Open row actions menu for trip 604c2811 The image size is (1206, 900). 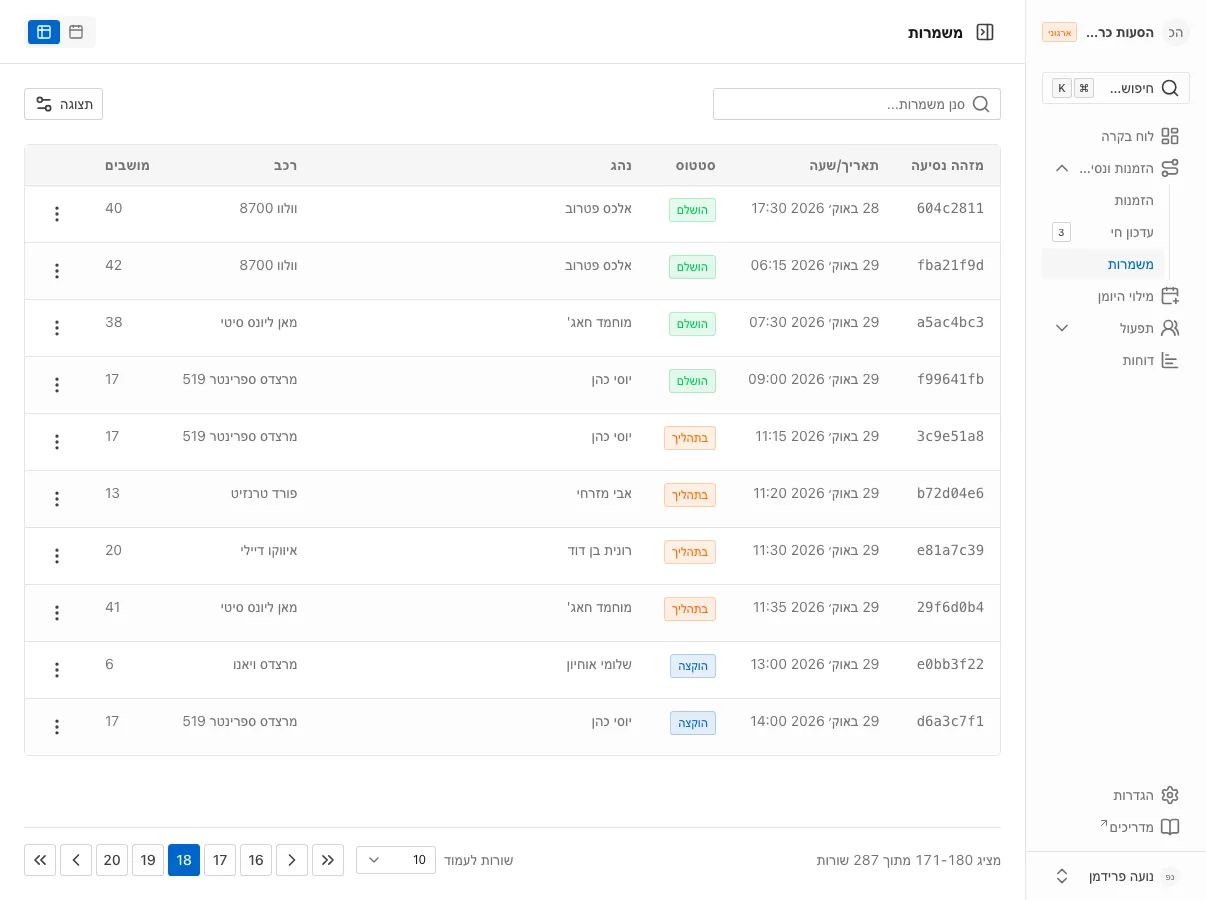(x=57, y=214)
